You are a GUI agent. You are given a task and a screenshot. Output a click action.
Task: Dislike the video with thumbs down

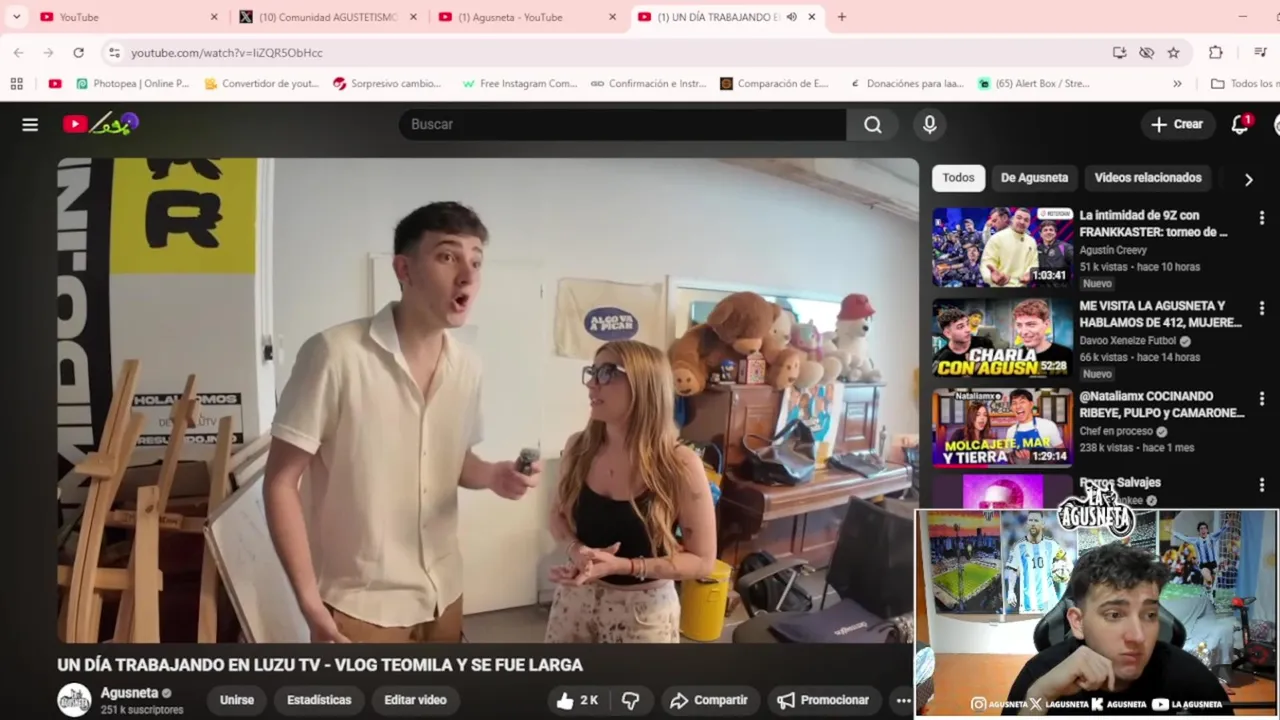pyautogui.click(x=630, y=700)
